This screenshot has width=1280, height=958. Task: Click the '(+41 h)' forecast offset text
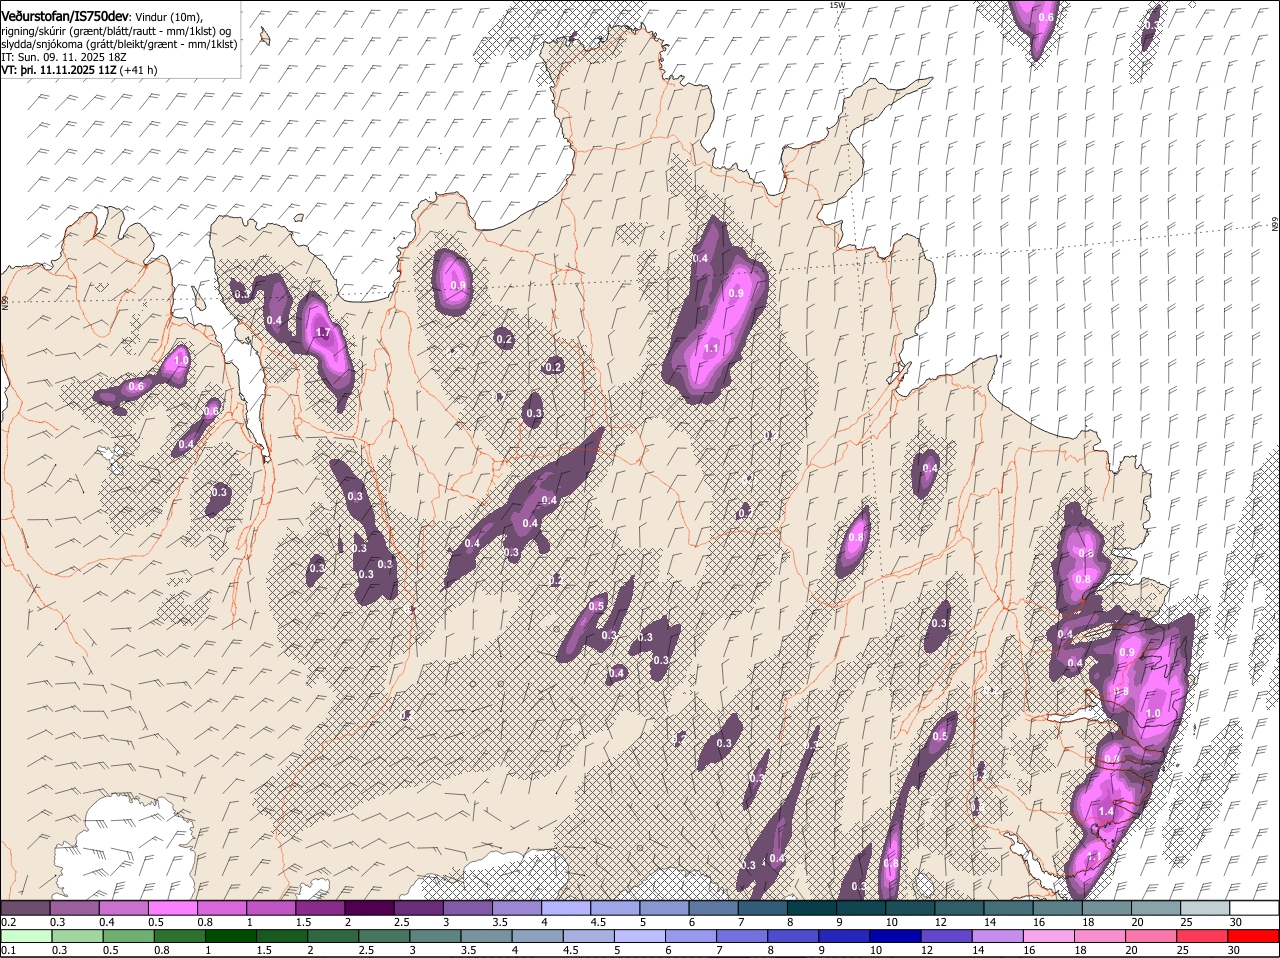138,70
